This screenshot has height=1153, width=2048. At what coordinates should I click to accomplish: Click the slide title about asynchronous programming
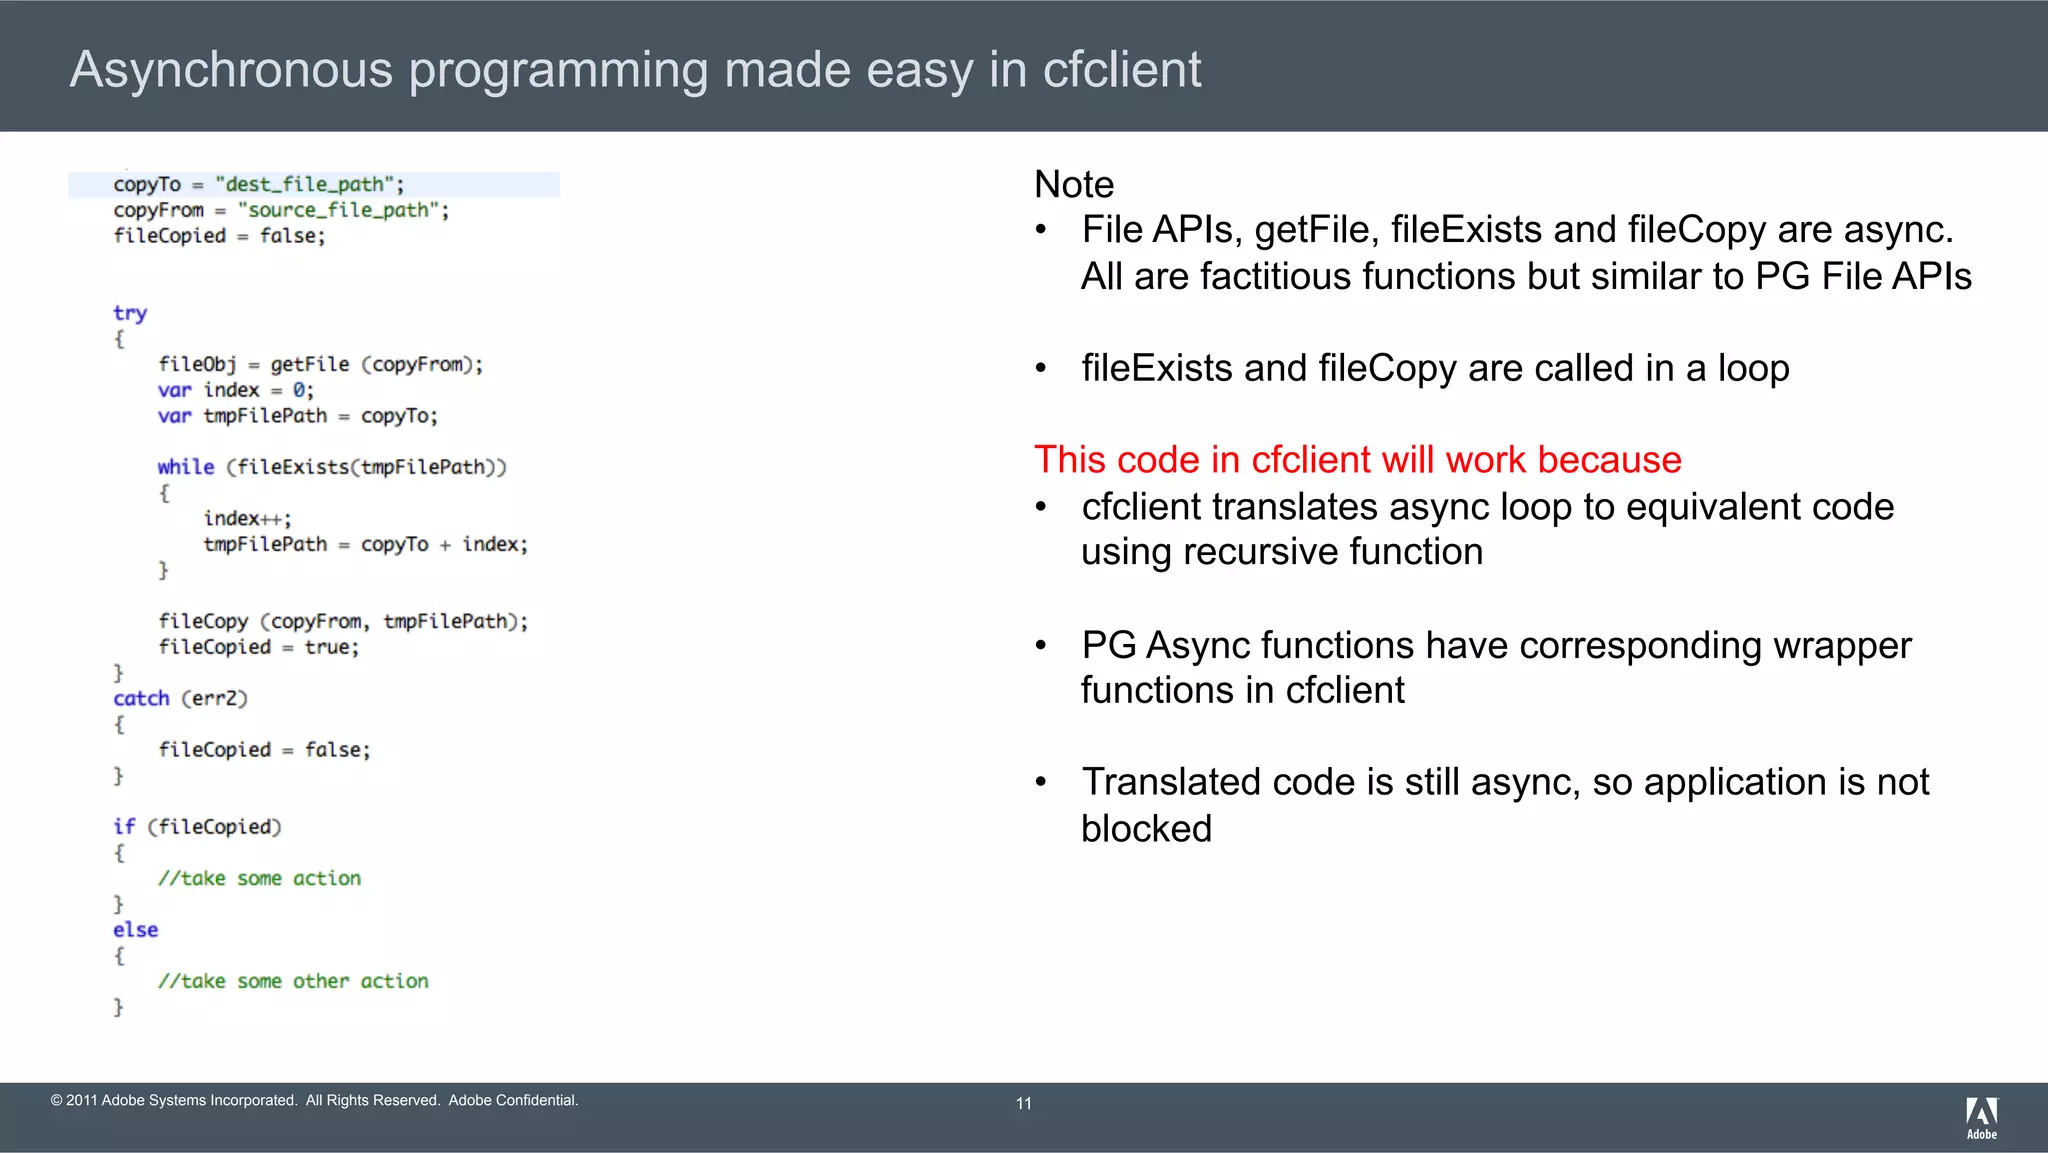click(x=635, y=70)
